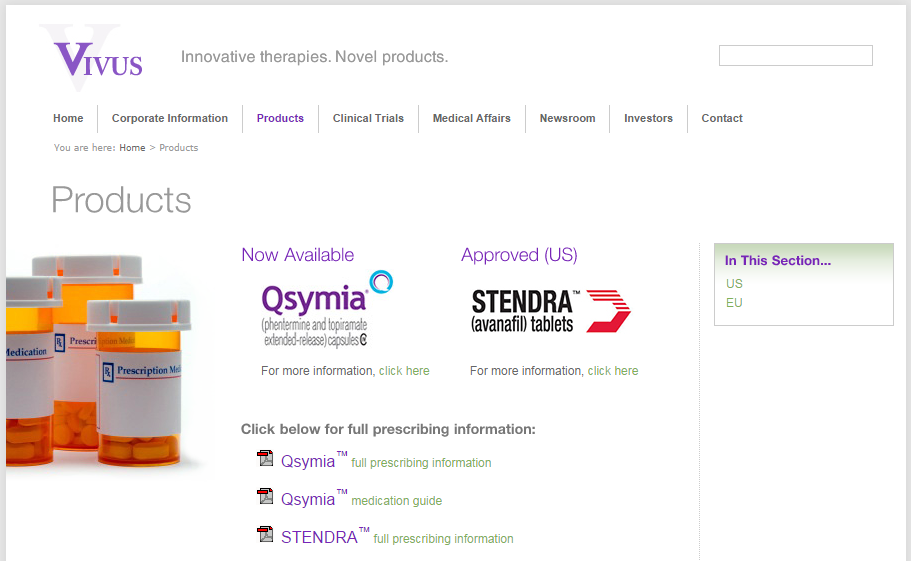Click the 'Approved (US)' heading

[x=519, y=255]
